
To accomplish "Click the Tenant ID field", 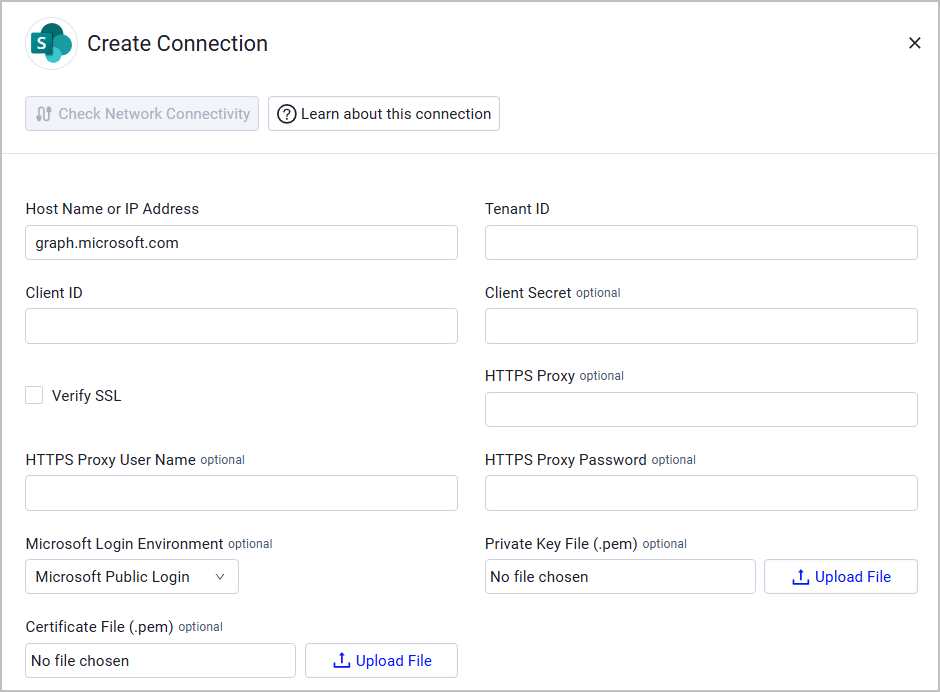I will [701, 242].
